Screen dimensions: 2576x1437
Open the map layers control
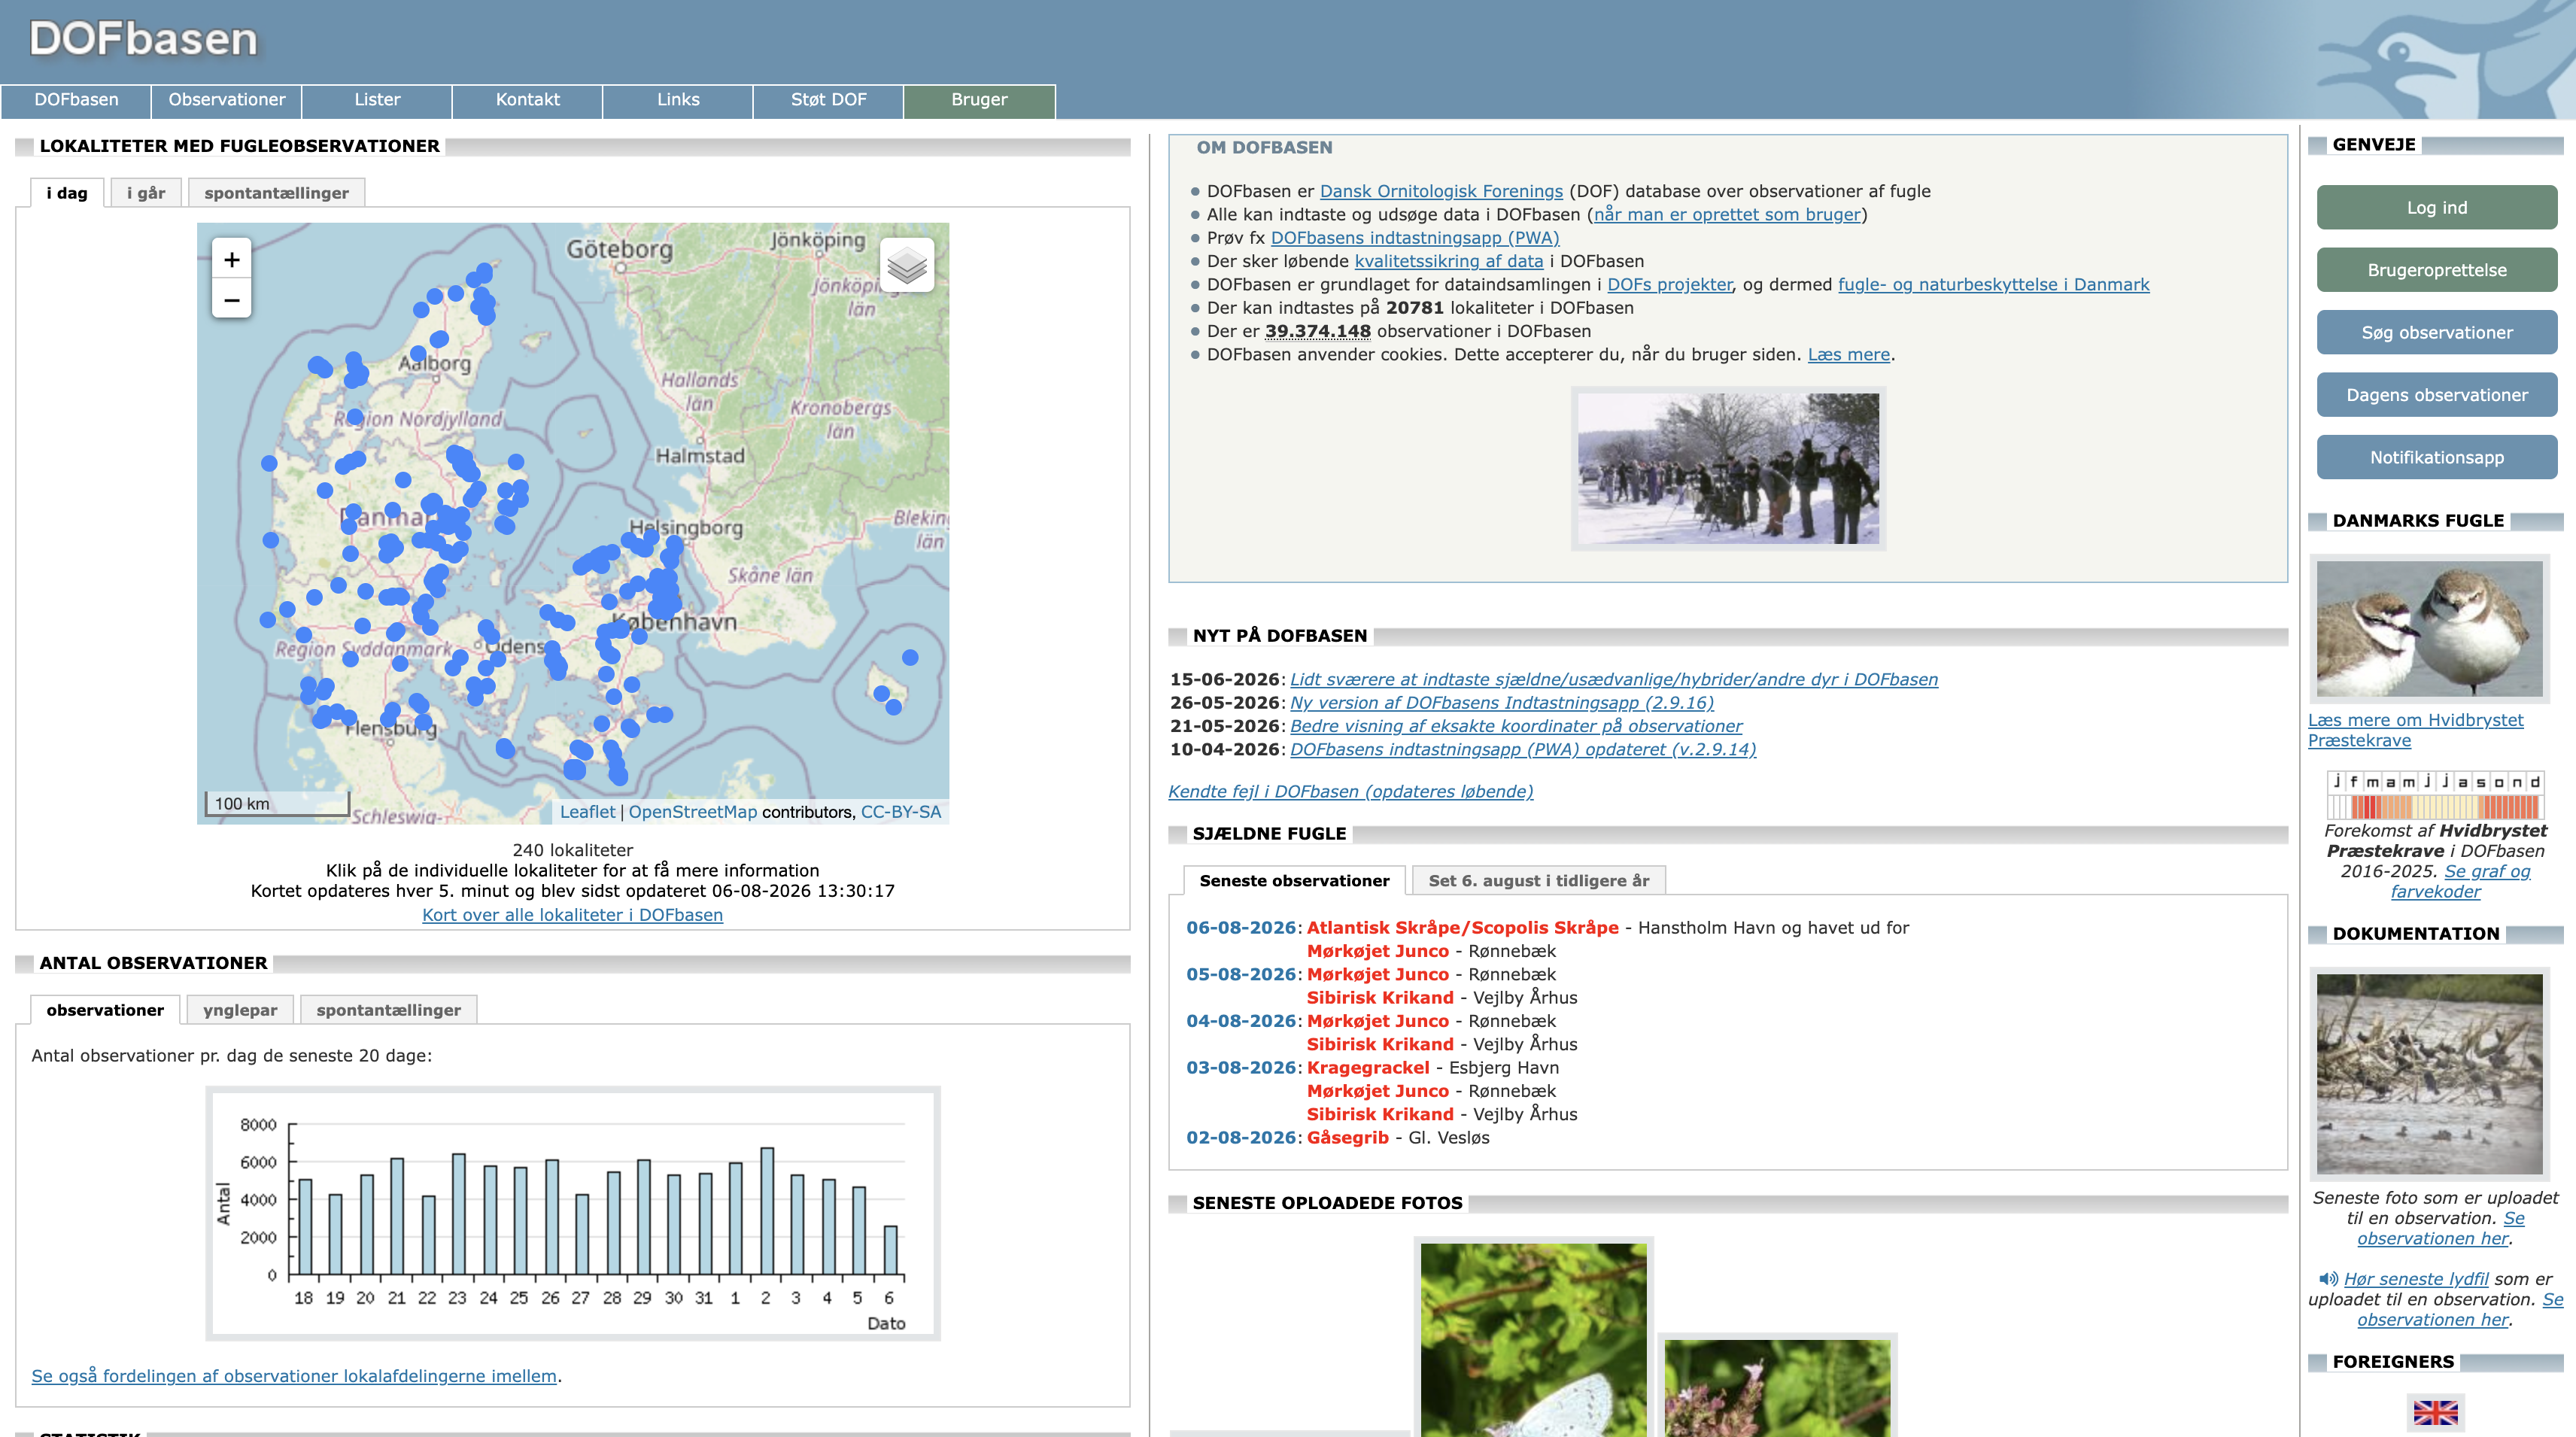(907, 265)
